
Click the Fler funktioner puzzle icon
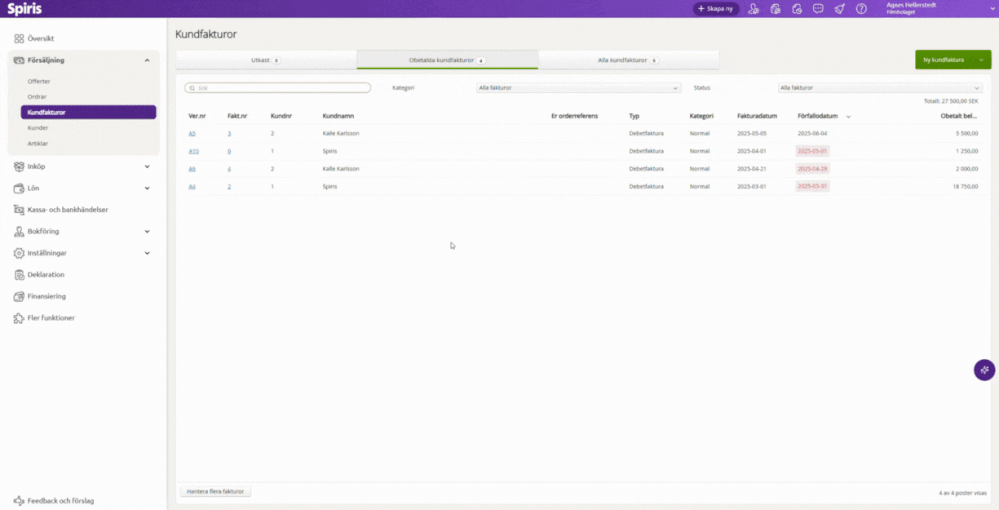coord(19,318)
